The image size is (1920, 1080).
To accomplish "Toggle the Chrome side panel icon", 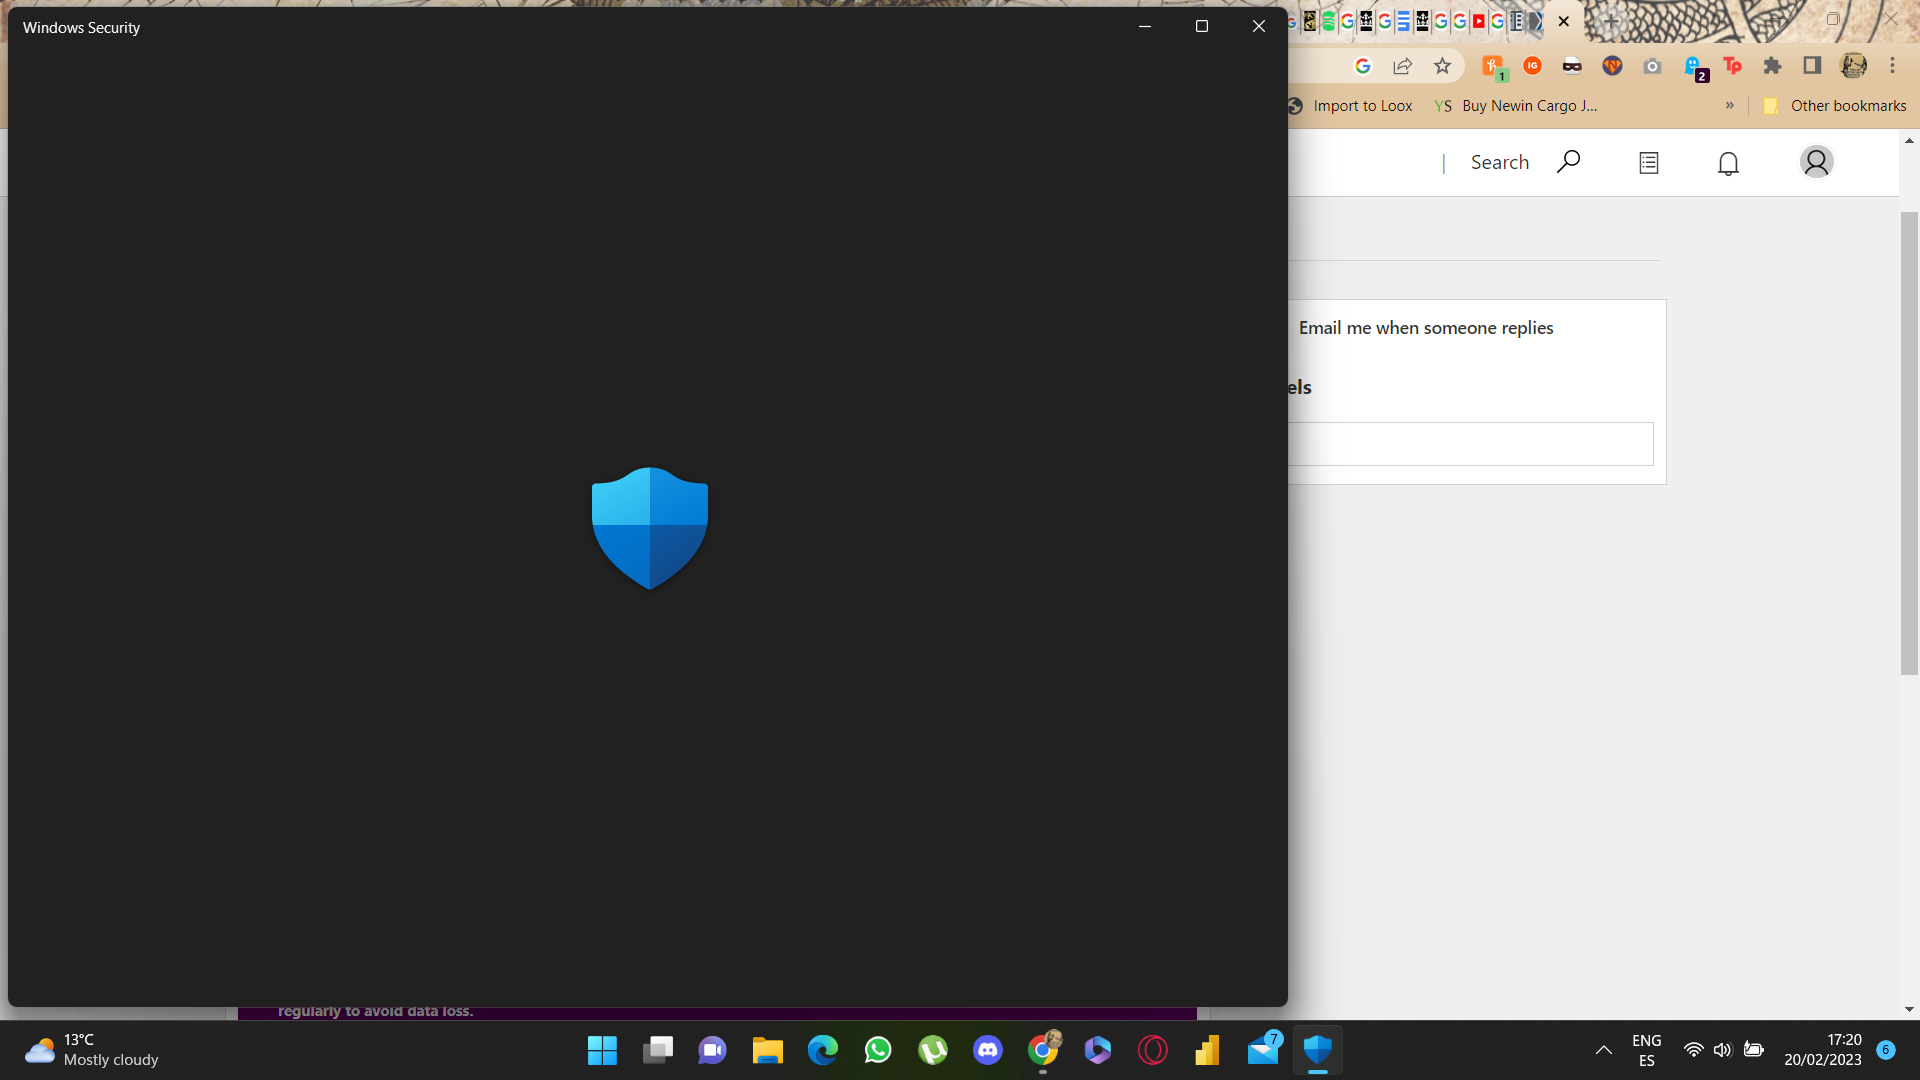I will (1812, 66).
